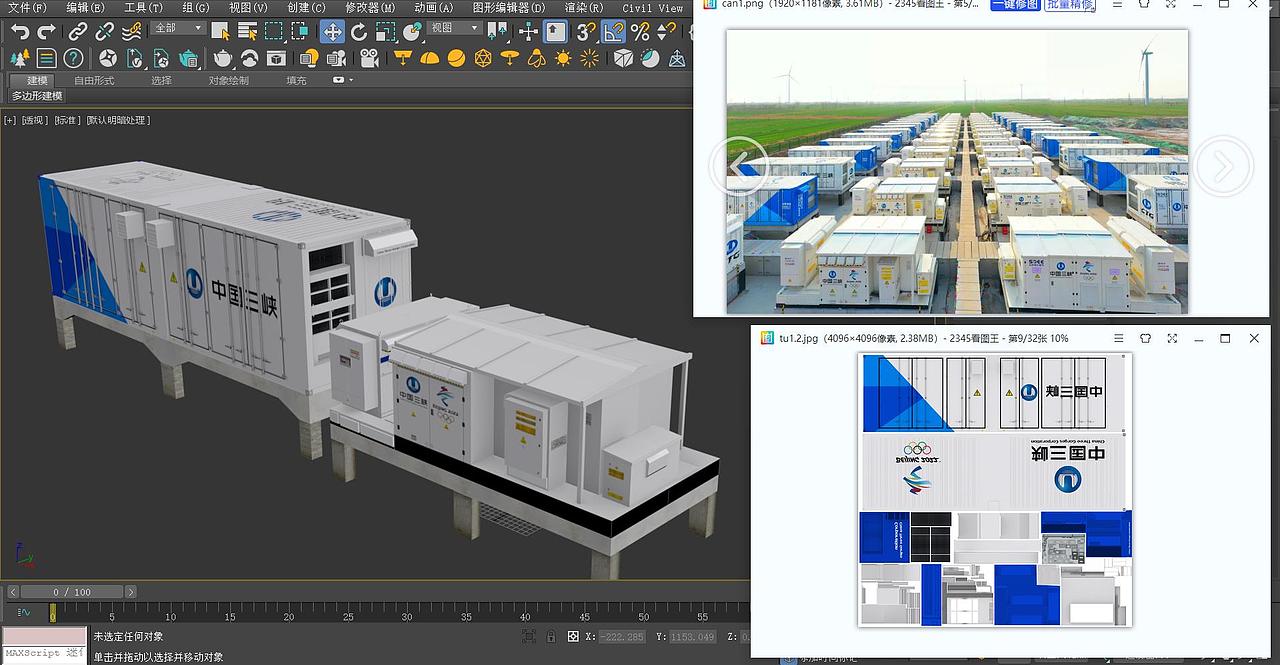This screenshot has height=665, width=1280.
Task: Toggle the Angle Snap button
Action: click(614, 31)
